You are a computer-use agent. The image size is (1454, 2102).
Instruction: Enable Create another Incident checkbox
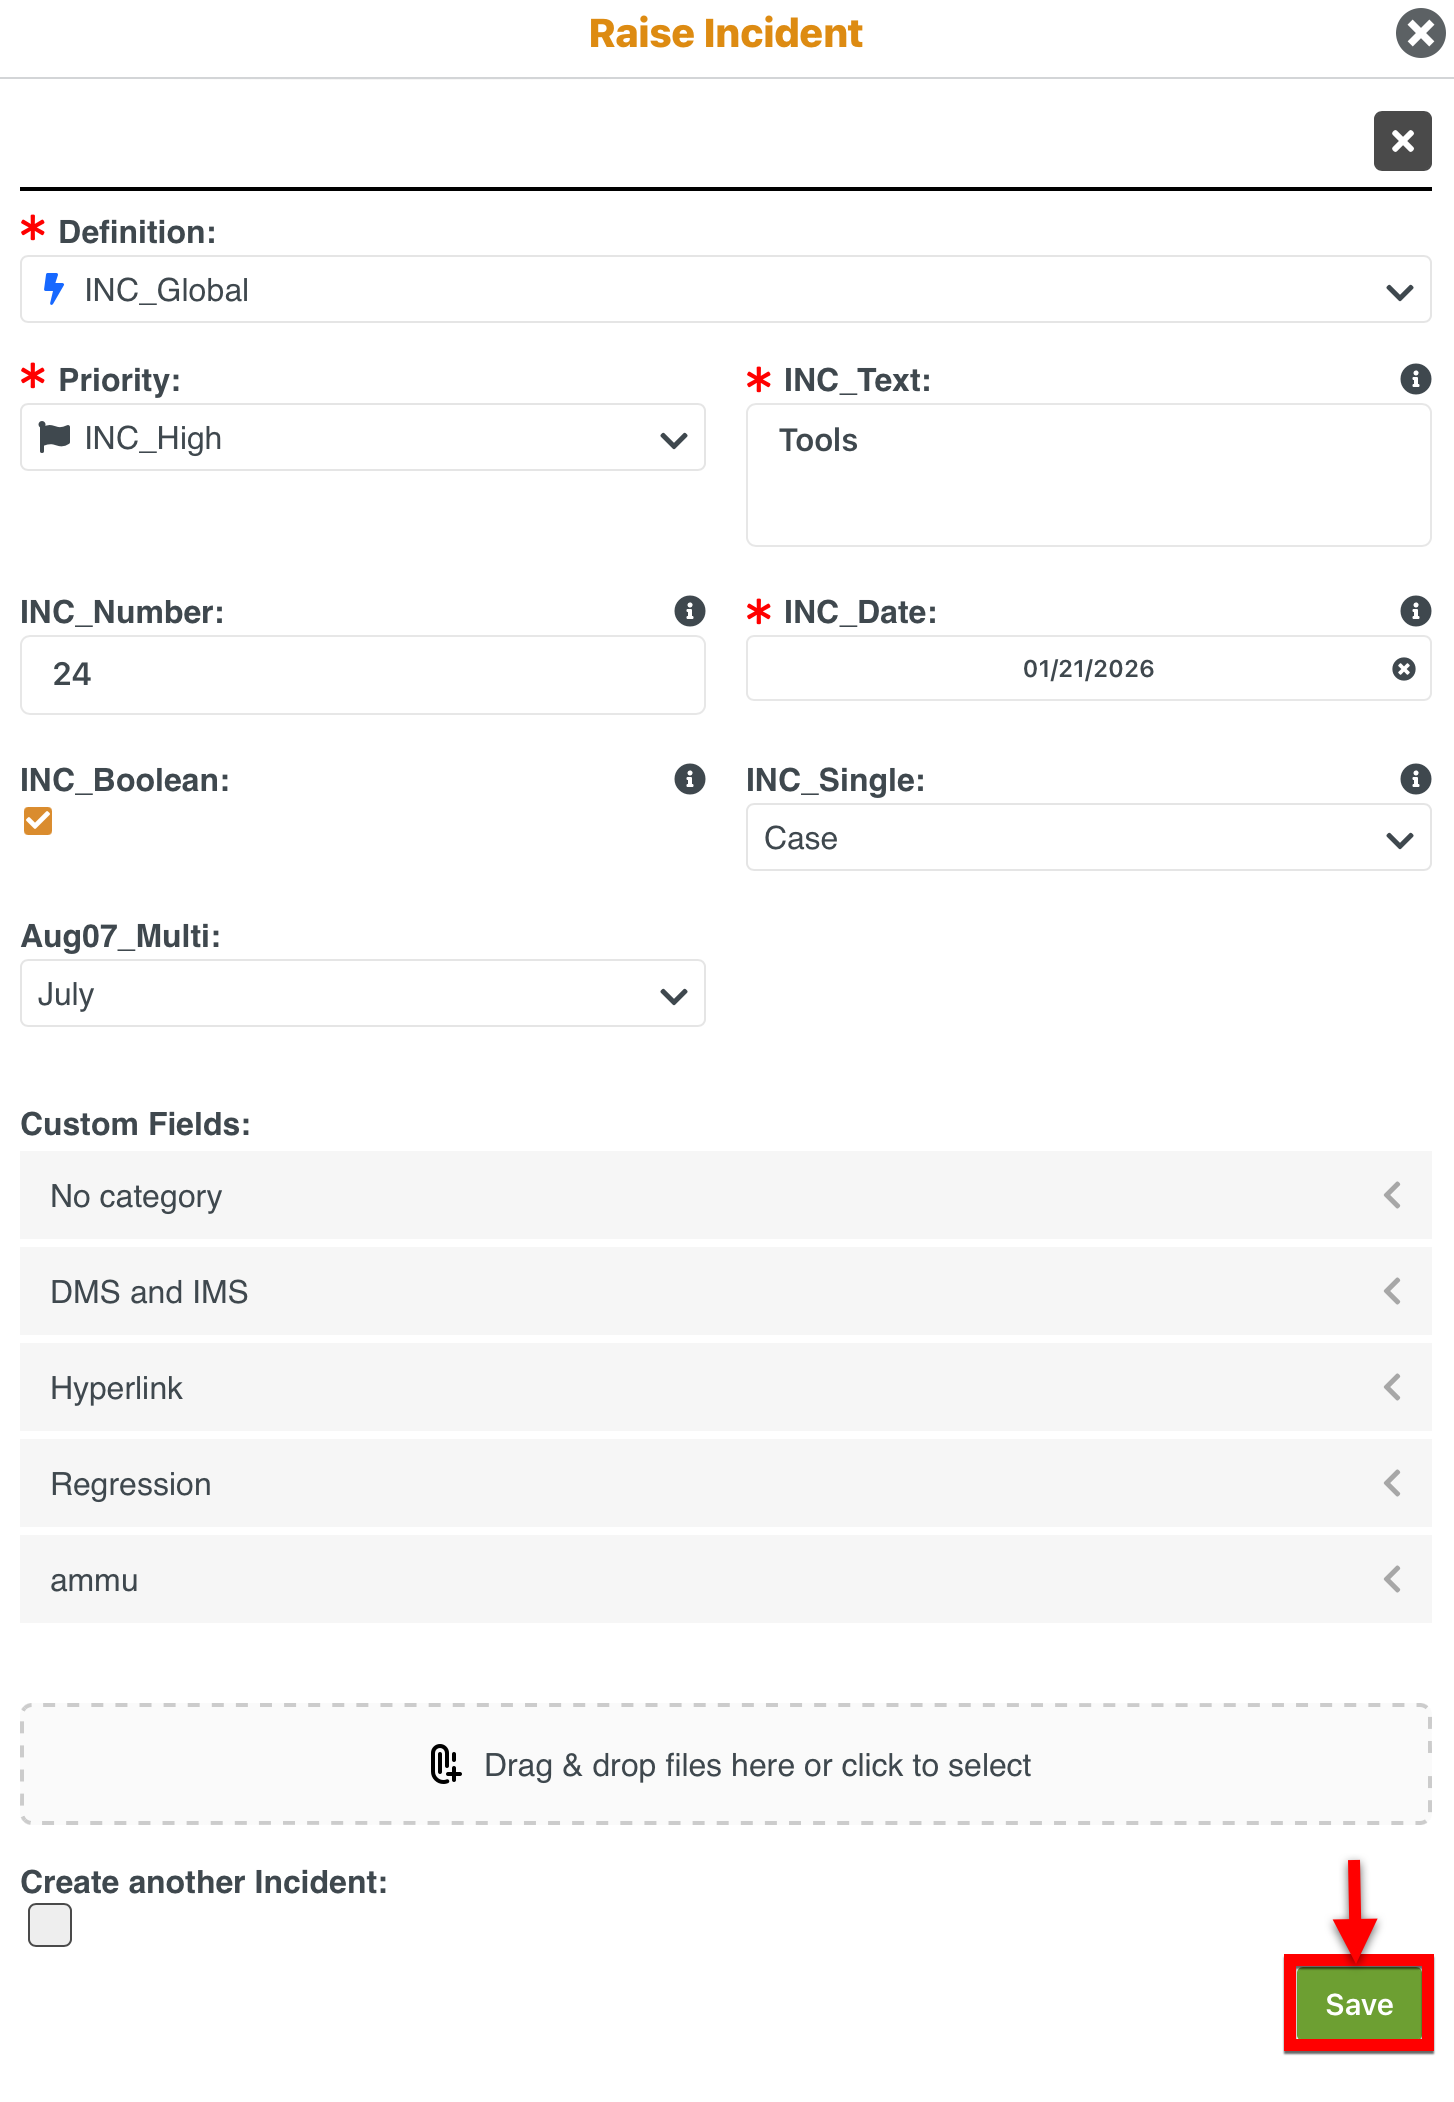(50, 1925)
